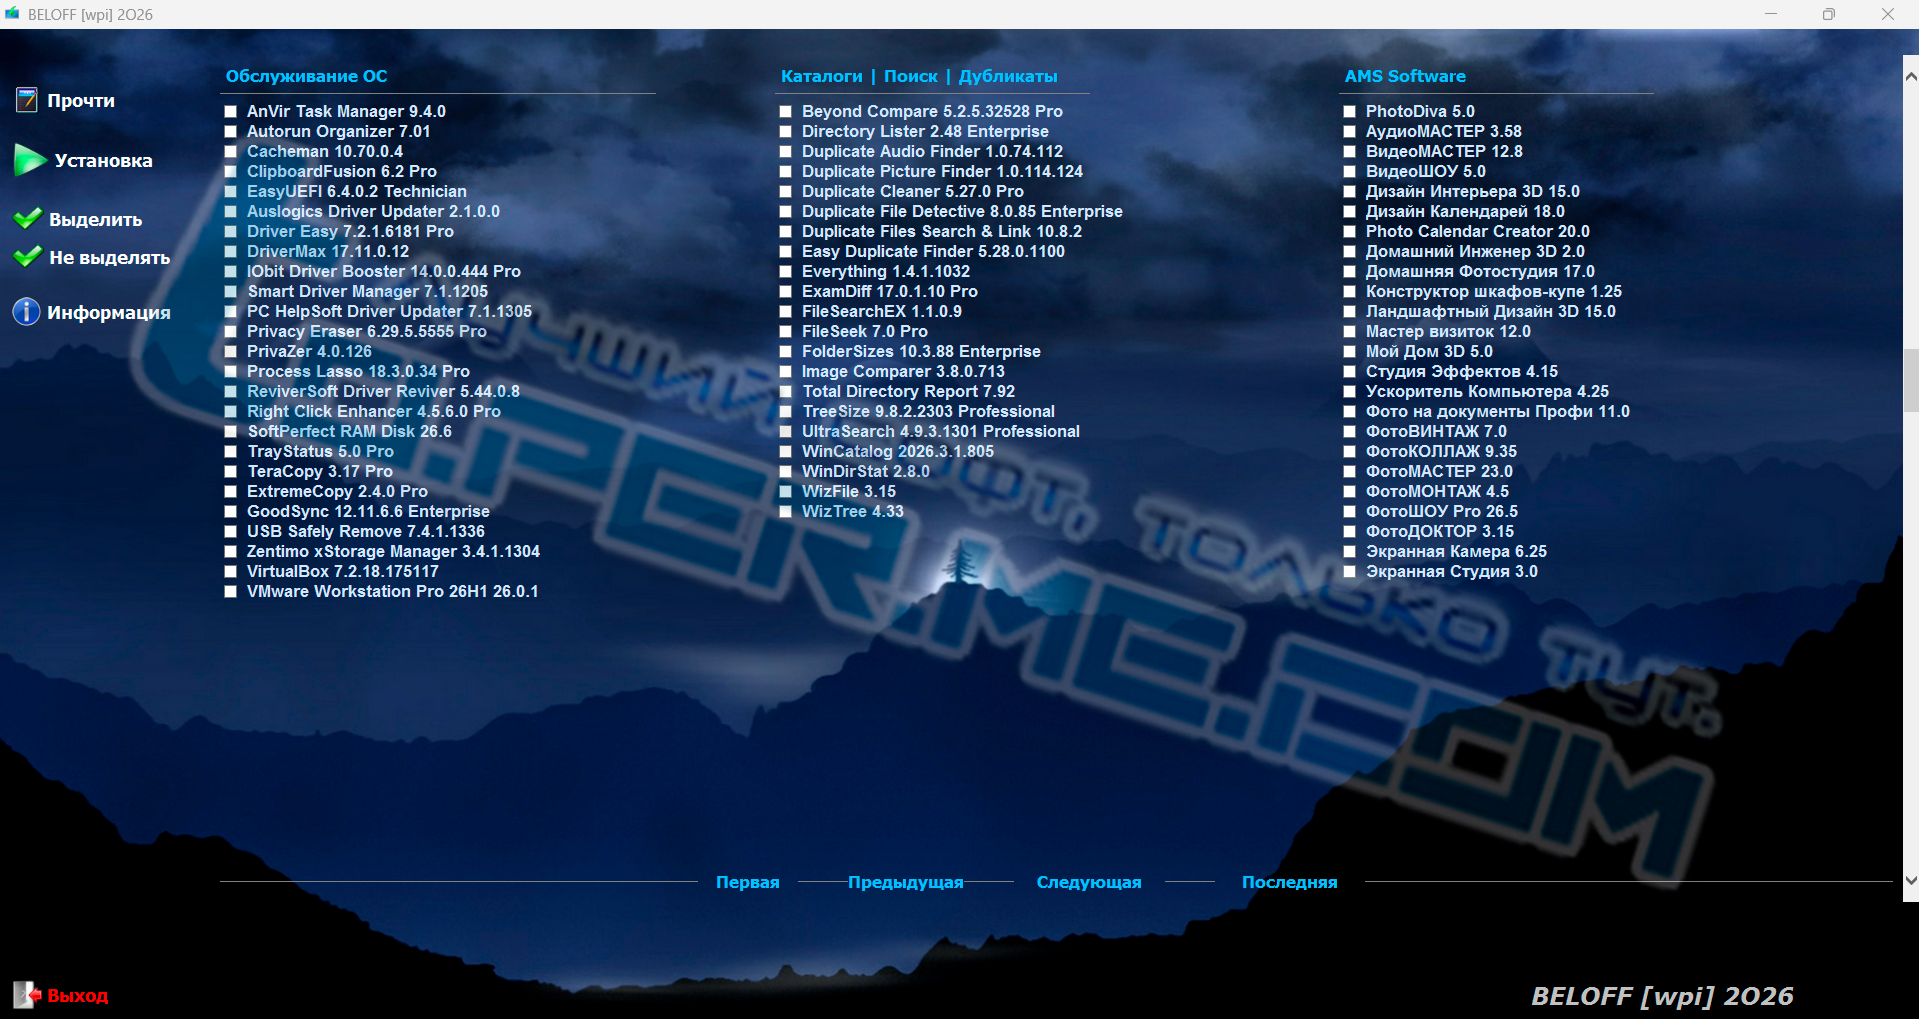Viewport: 1919px width, 1019px height.
Task: Select the ВидеоМАСТЕР 12.8 entry
Action: (1444, 152)
